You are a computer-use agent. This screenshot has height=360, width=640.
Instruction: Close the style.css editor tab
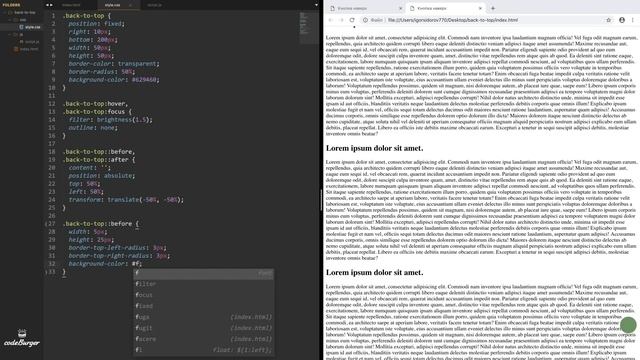pyautogui.click(x=131, y=5)
